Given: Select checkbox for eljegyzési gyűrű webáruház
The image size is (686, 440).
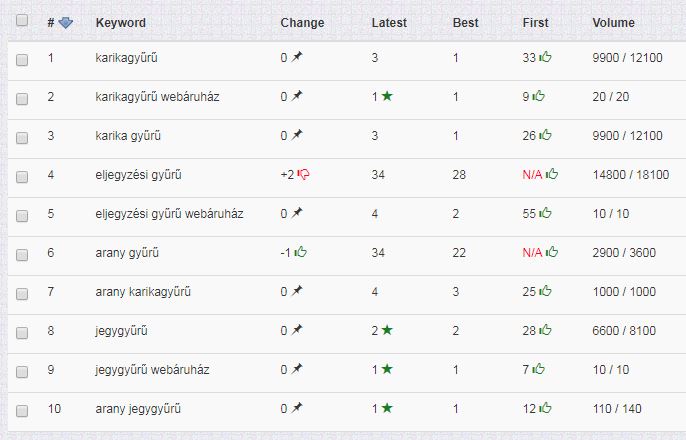Looking at the screenshot, I should click(22, 216).
